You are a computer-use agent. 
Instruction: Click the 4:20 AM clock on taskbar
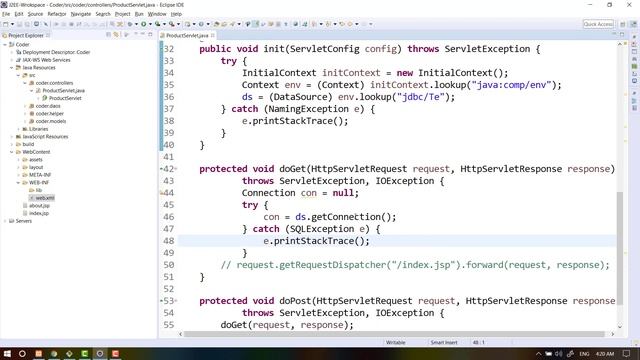pyautogui.click(x=605, y=353)
